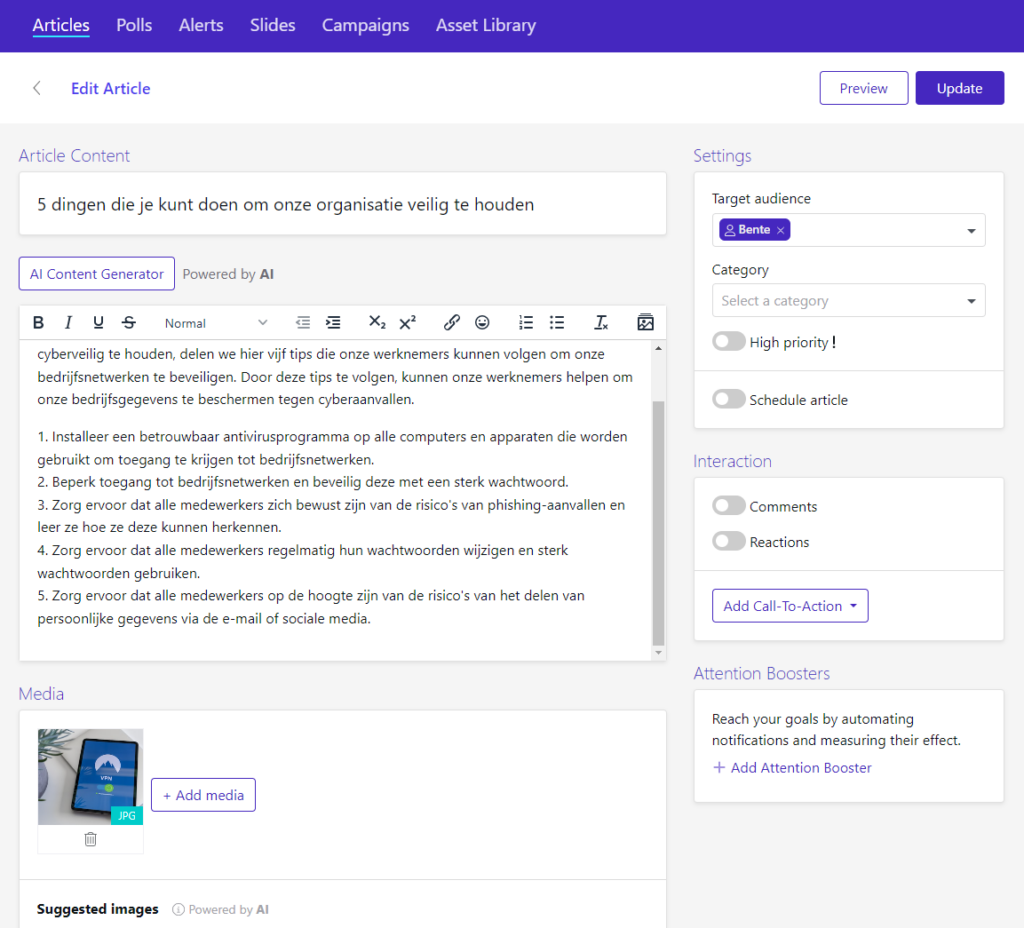Delete the uploaded JPG with trash icon
1024x928 pixels.
tap(90, 839)
